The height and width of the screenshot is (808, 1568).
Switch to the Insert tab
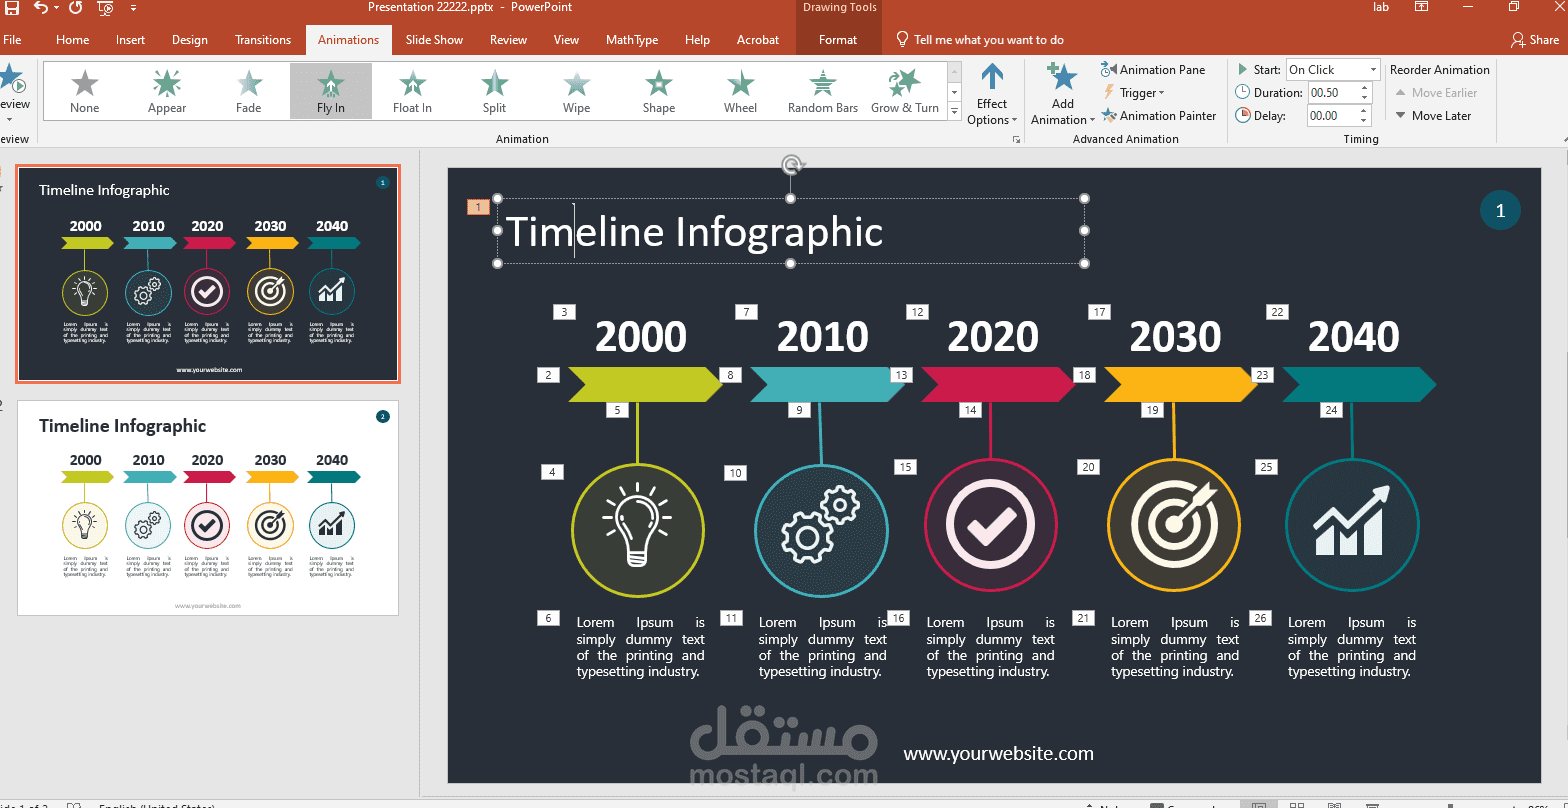coord(130,40)
